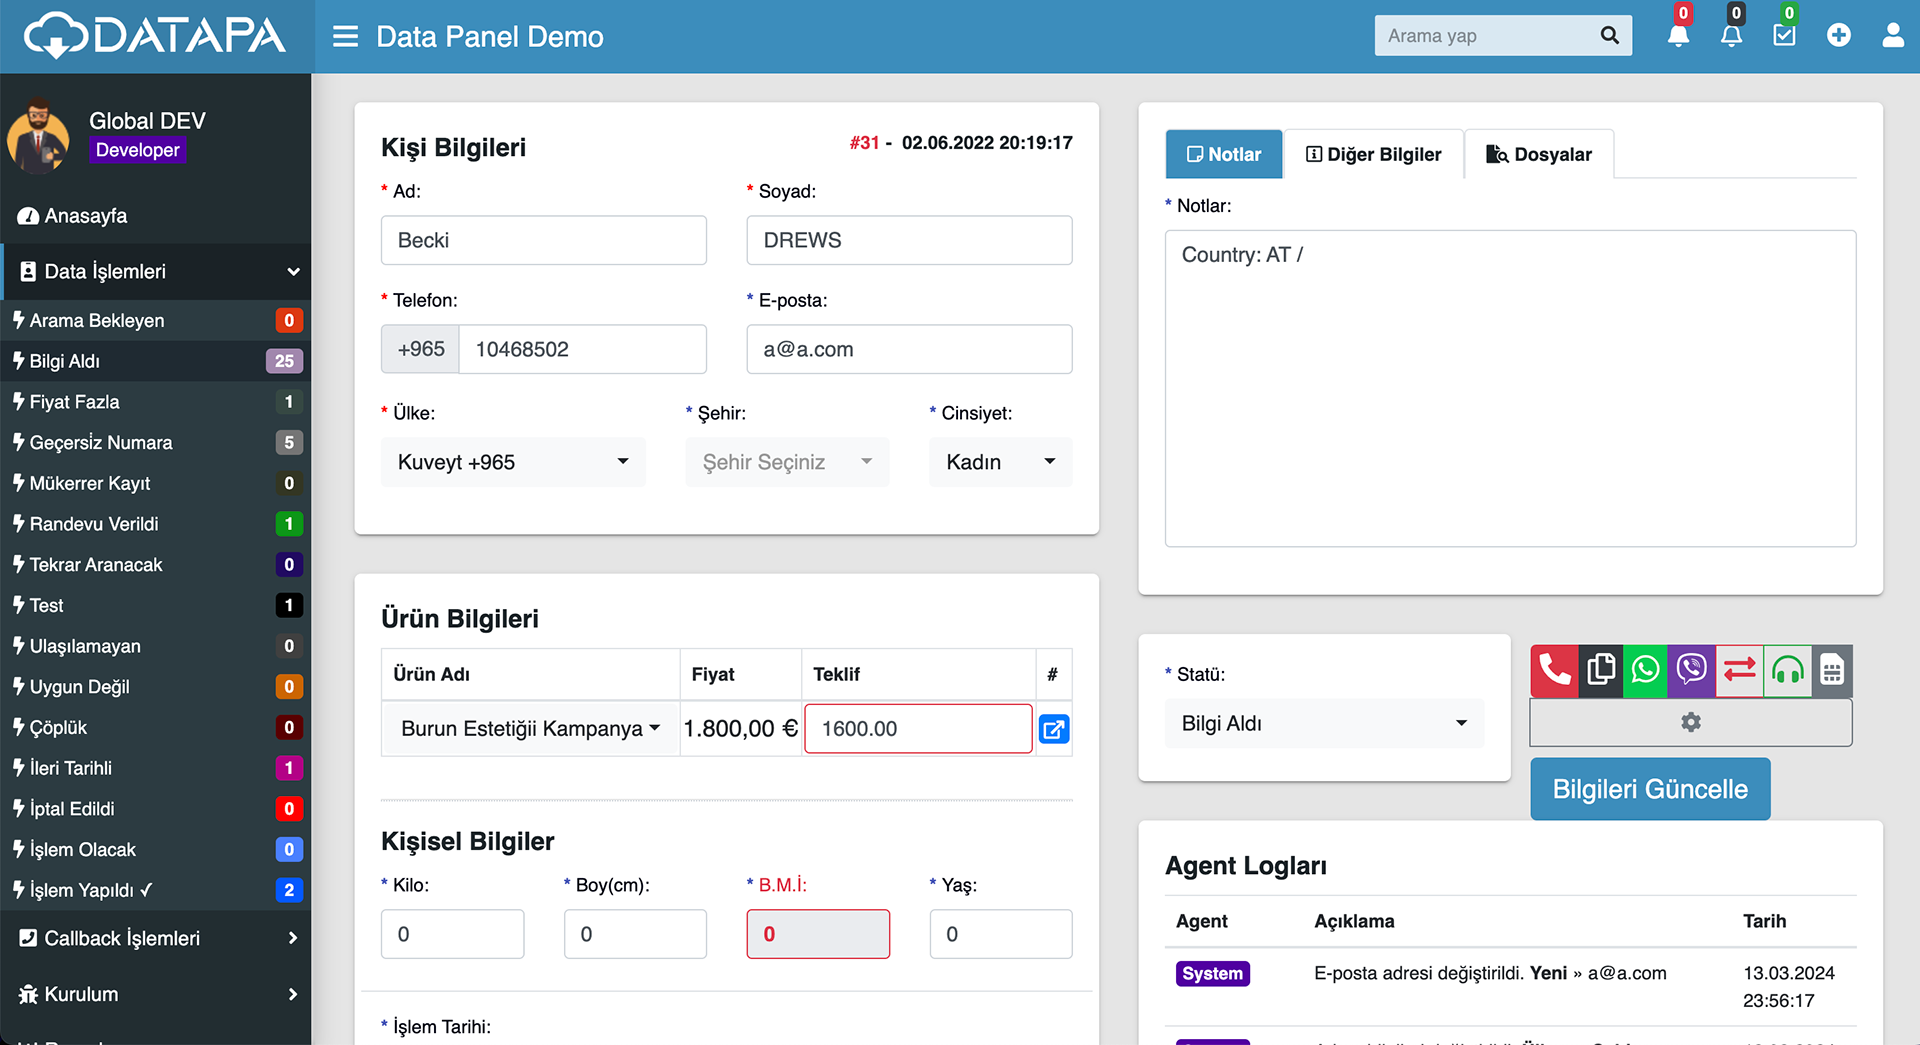Open the Statü dropdown showing Bilgi Aldı

tap(1323, 723)
